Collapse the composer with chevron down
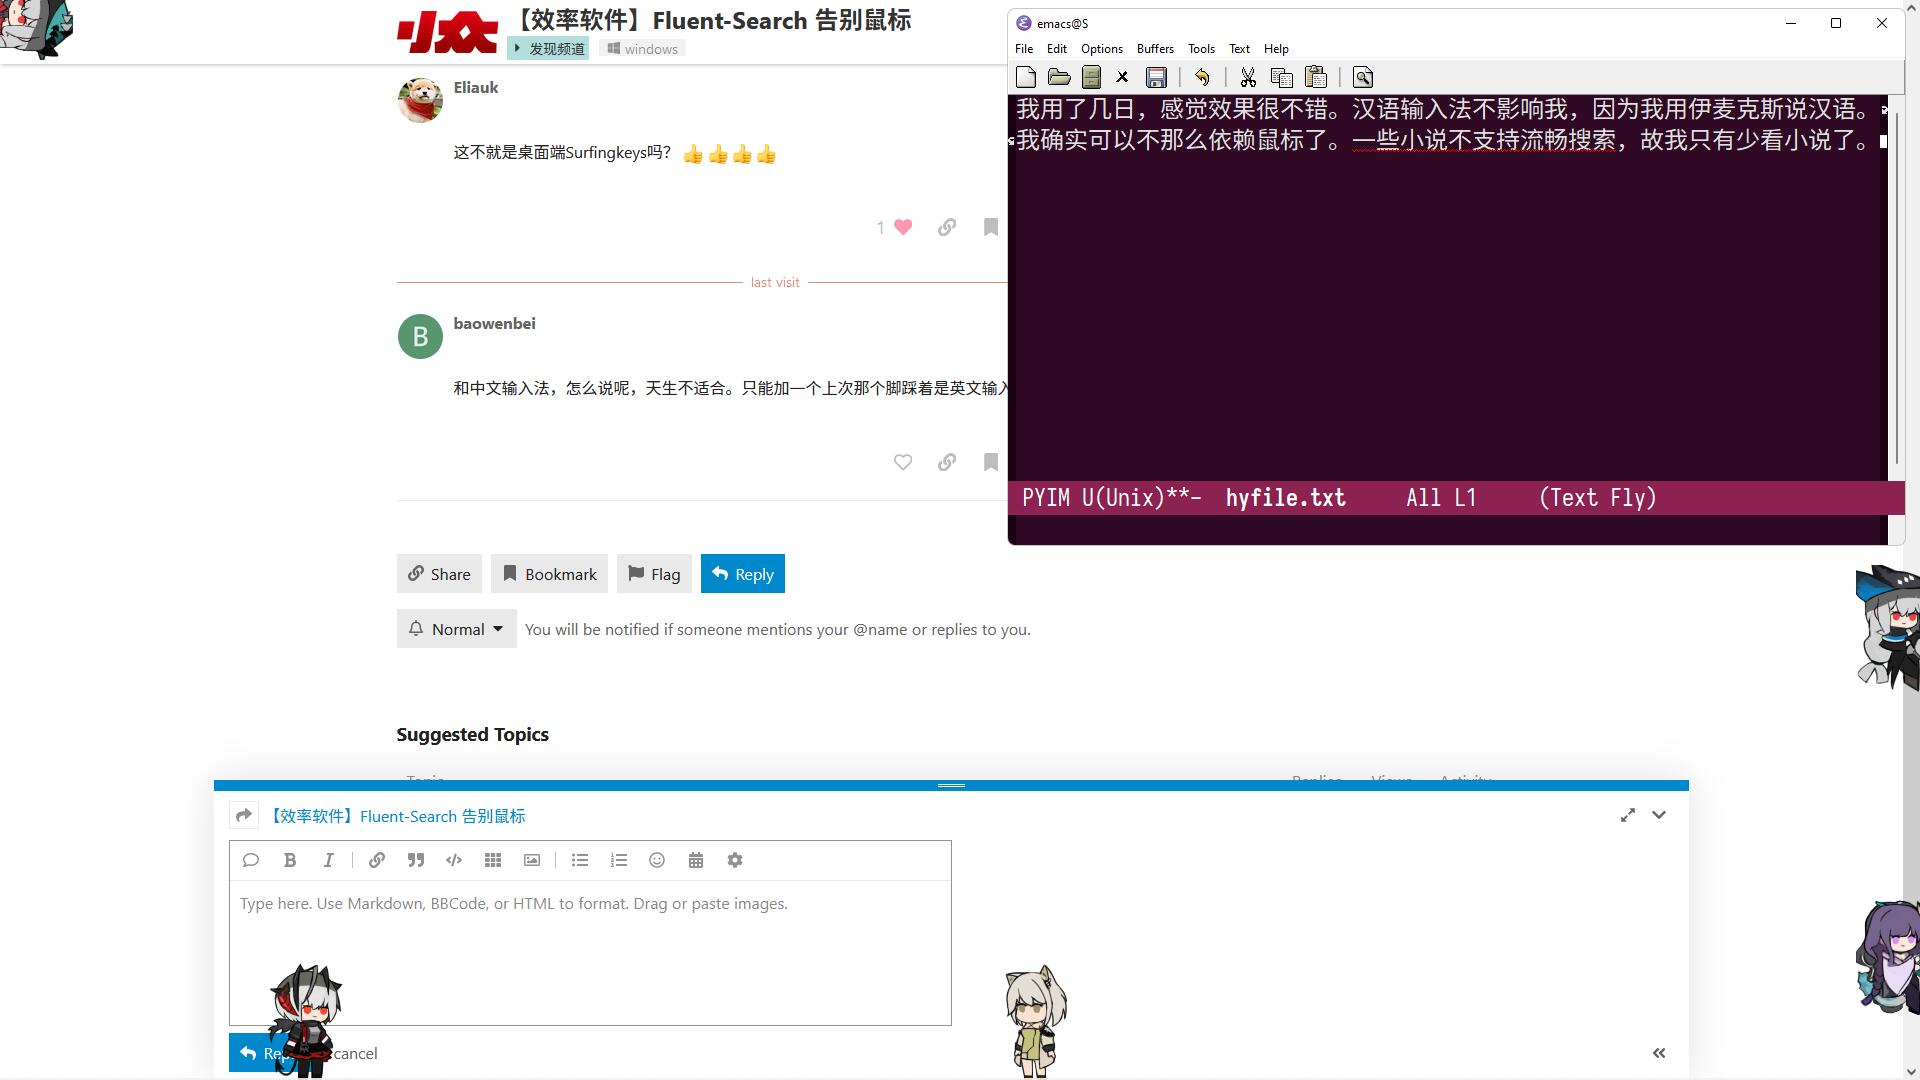The height and width of the screenshot is (1080, 1920). (x=1659, y=815)
